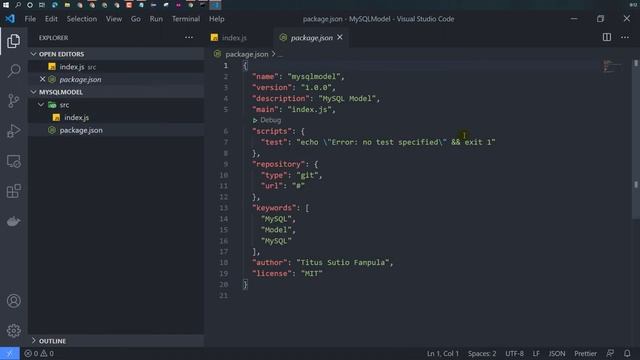Open the File menu
Screen dimensions: 640x360
30,19
